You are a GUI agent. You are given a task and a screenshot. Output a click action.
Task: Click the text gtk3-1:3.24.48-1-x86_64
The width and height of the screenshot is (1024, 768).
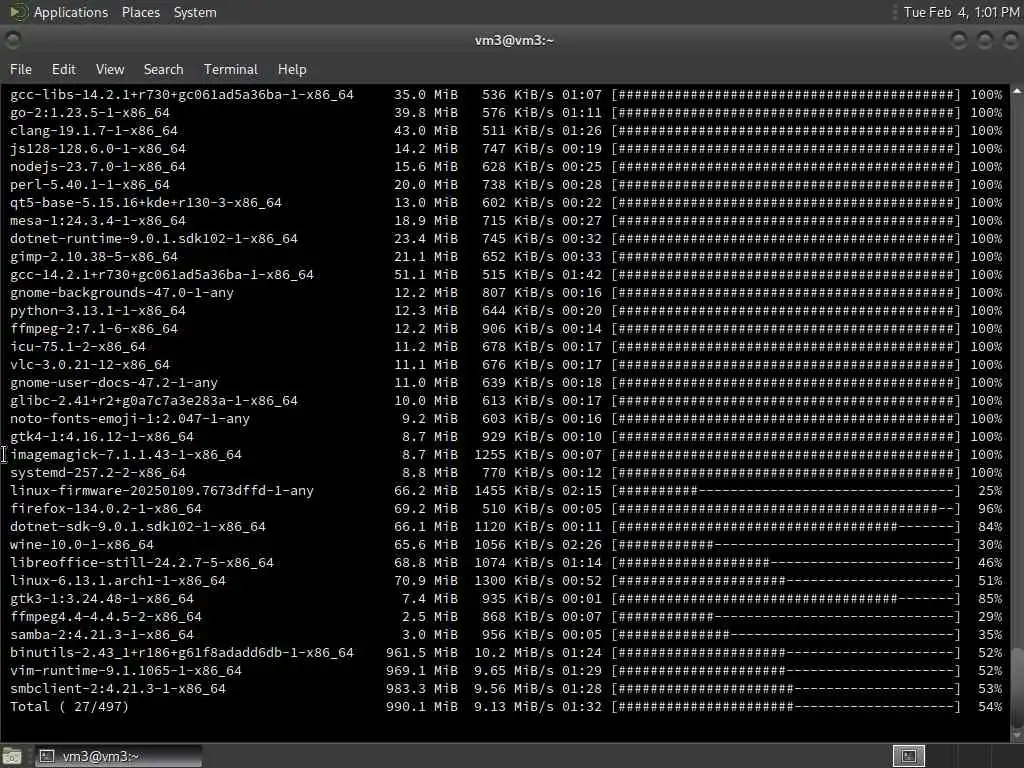(102, 598)
